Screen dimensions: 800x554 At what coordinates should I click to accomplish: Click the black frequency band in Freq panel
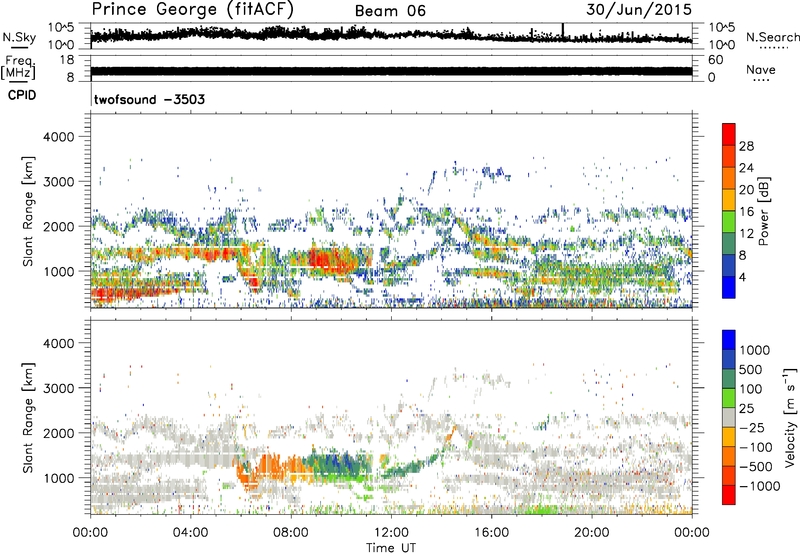[391, 71]
